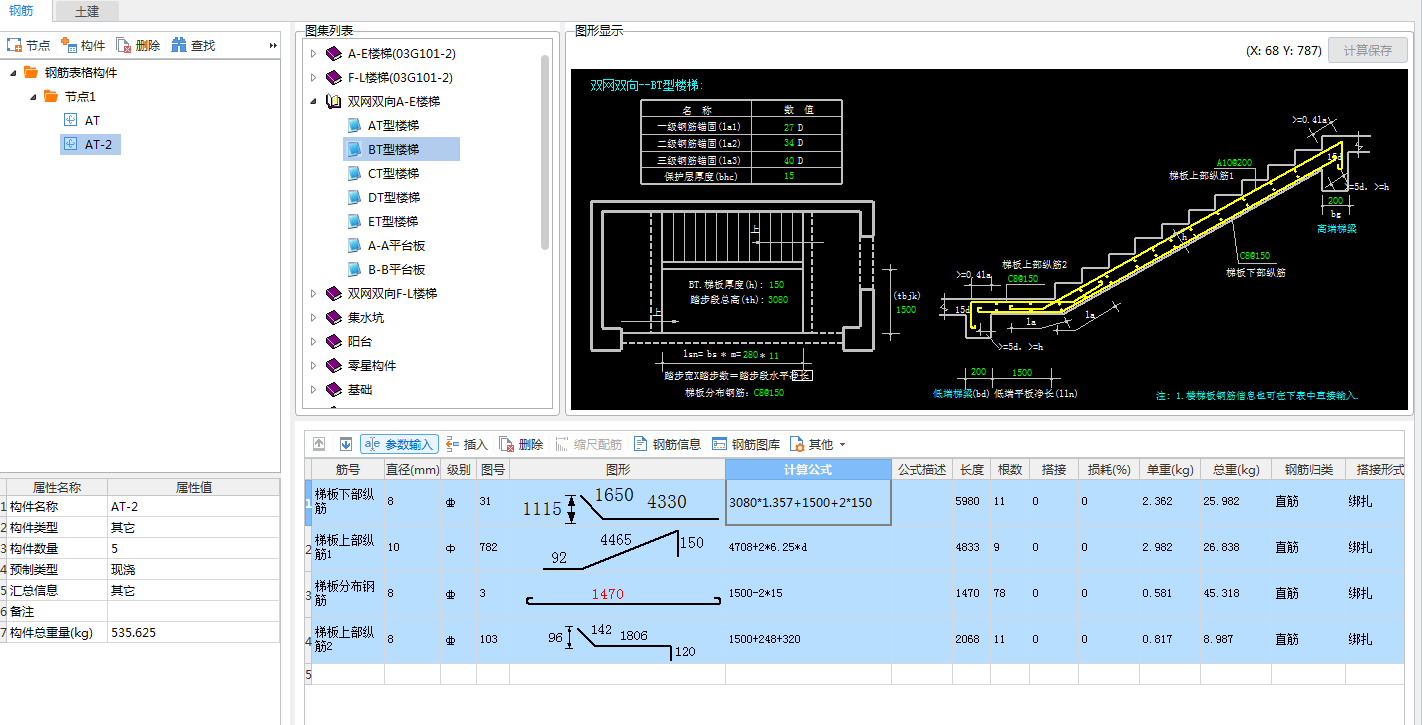Click the 27 D 一级钢筋锚固 value in drawing
The width and height of the screenshot is (1422, 725).
(x=792, y=128)
